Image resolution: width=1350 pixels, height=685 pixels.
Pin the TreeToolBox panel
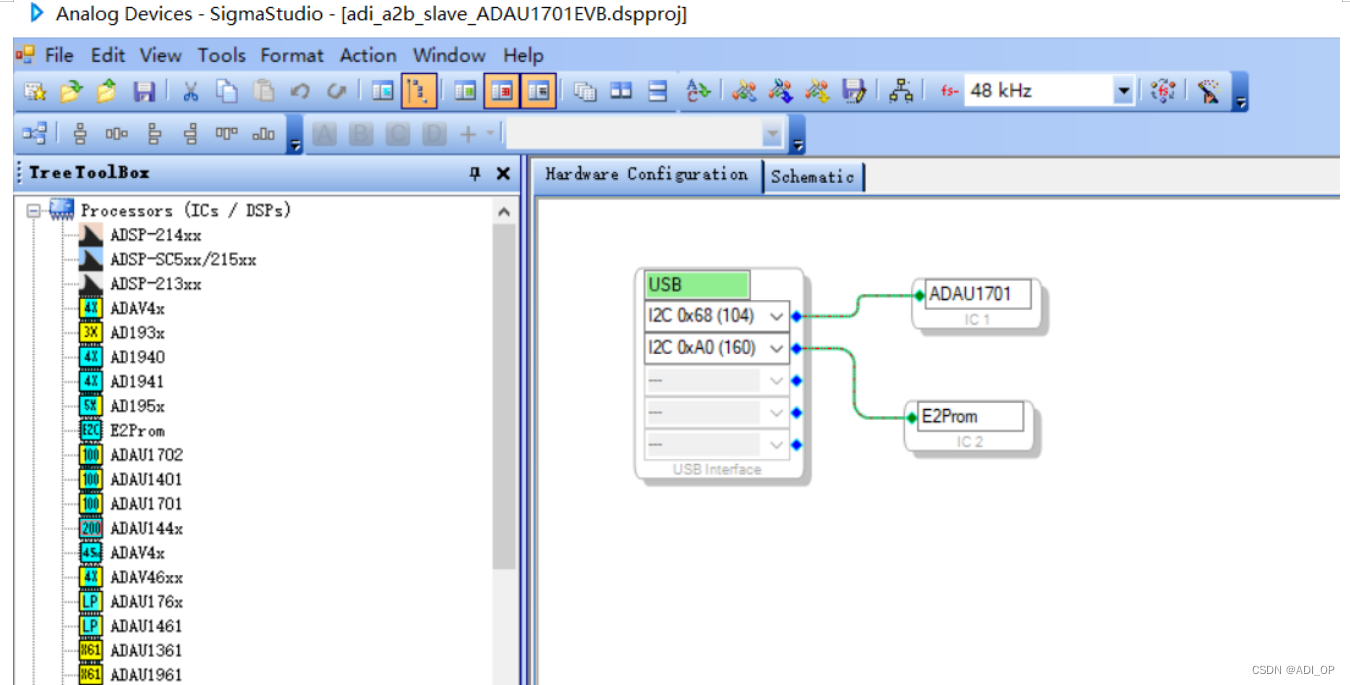pos(475,173)
